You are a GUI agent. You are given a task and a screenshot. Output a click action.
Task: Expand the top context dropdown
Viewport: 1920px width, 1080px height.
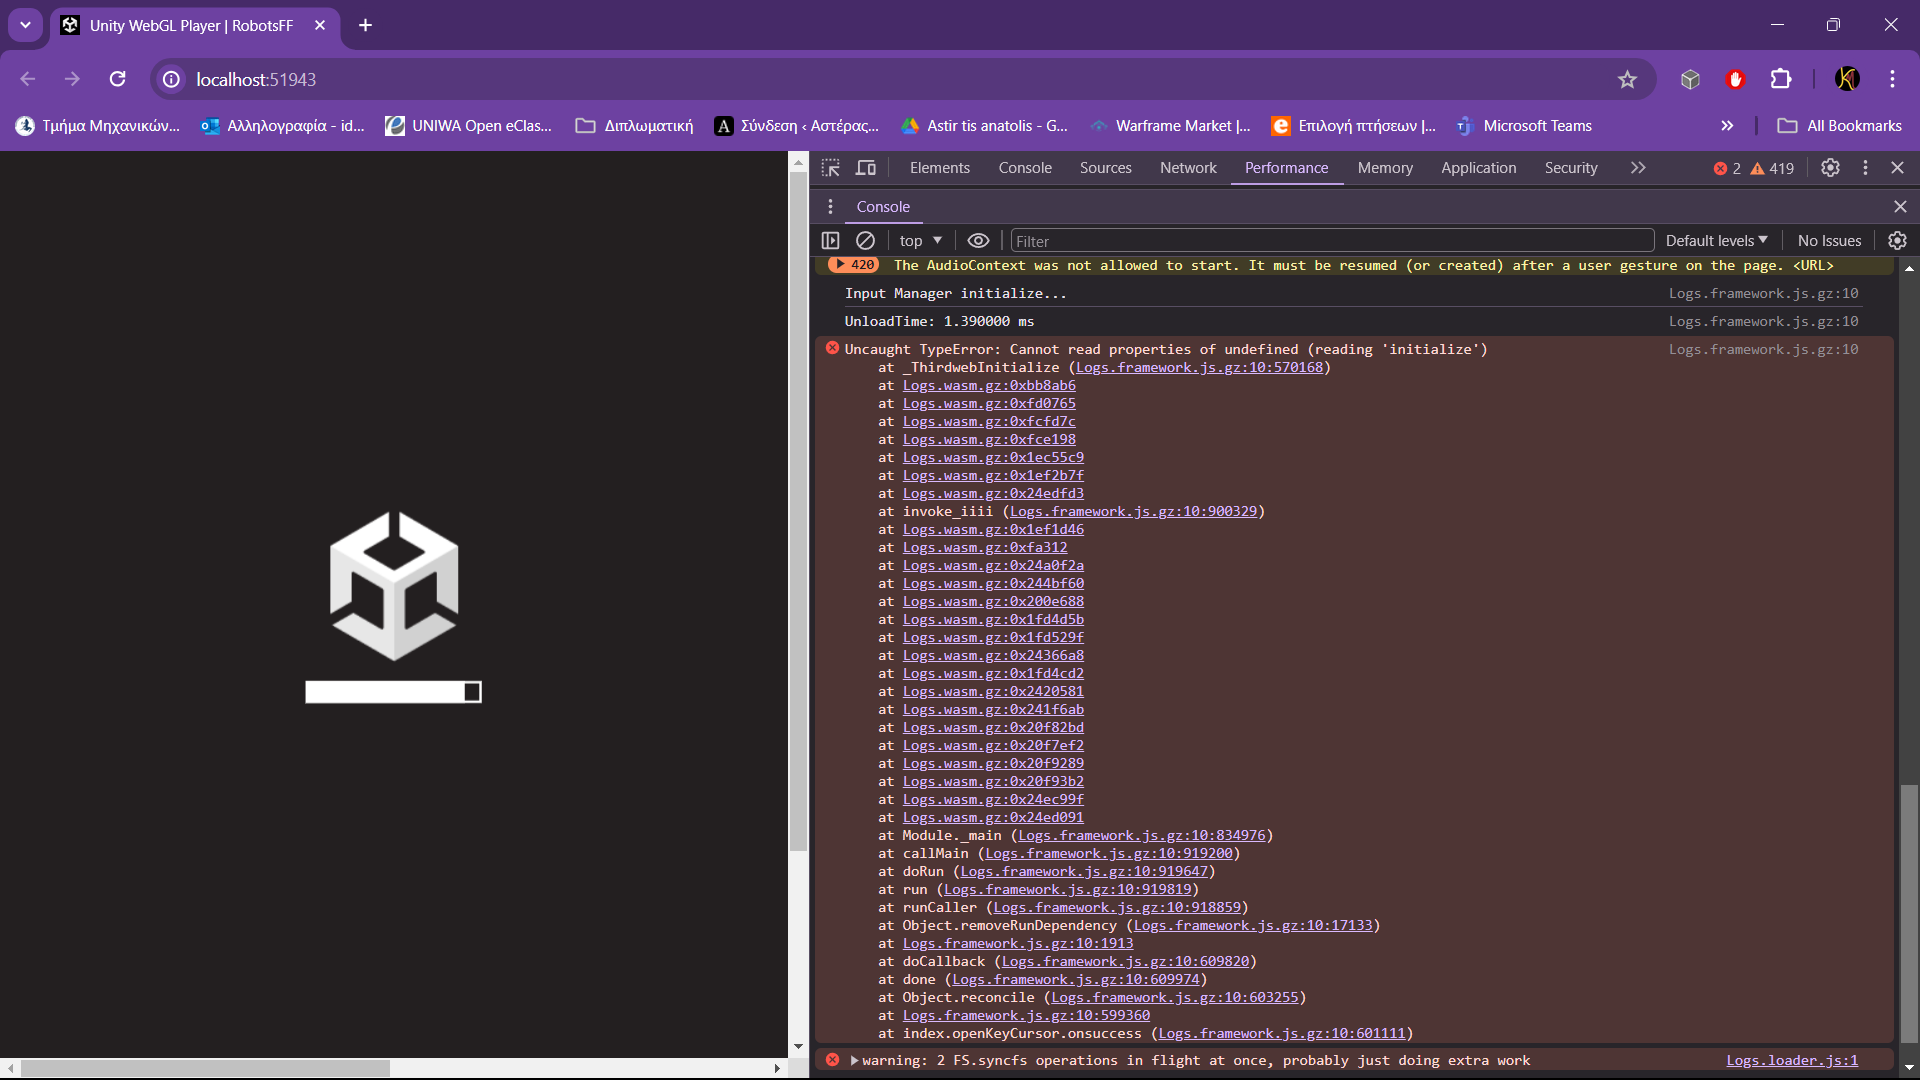920,241
